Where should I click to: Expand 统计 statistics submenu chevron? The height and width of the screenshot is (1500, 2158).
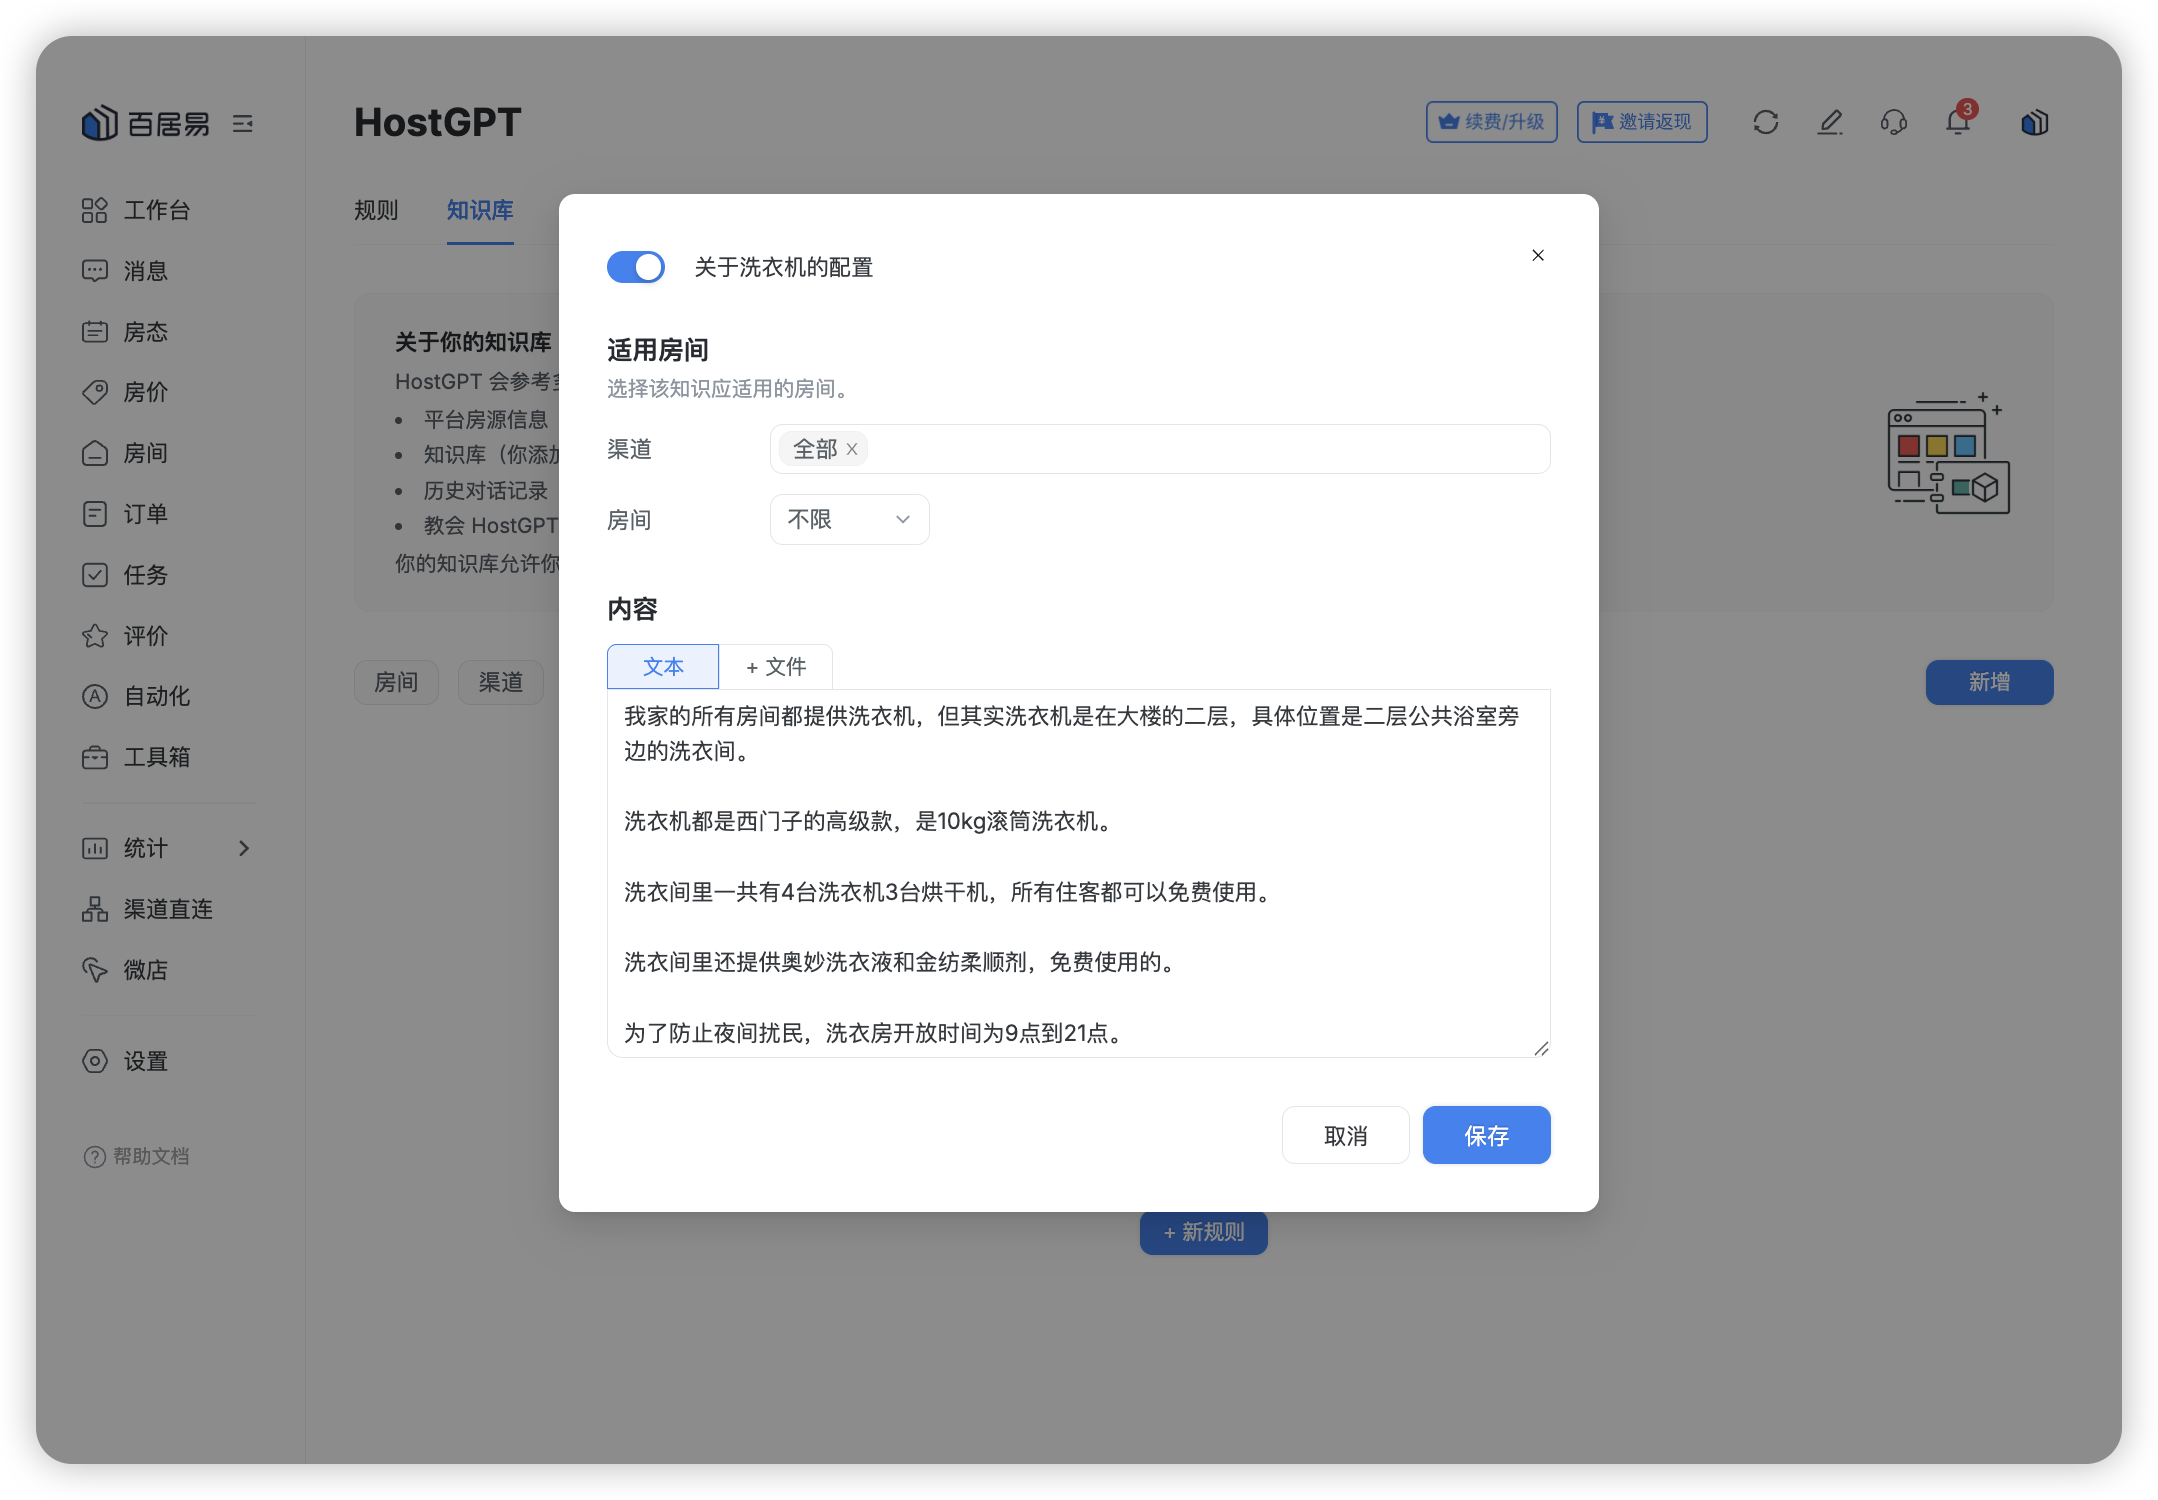point(244,848)
